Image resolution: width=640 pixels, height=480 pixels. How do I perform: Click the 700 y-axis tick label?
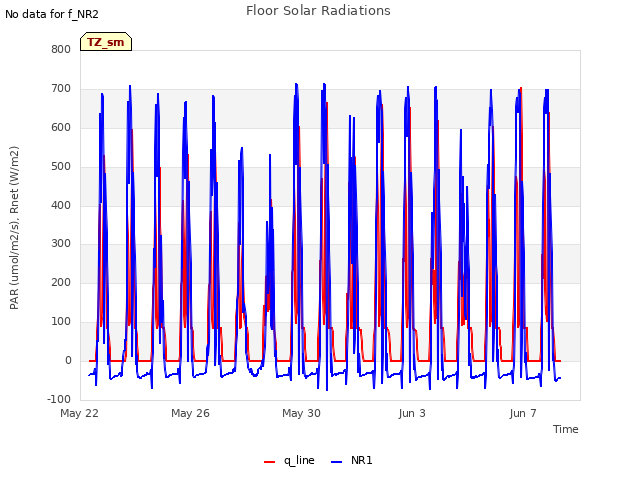(61, 89)
